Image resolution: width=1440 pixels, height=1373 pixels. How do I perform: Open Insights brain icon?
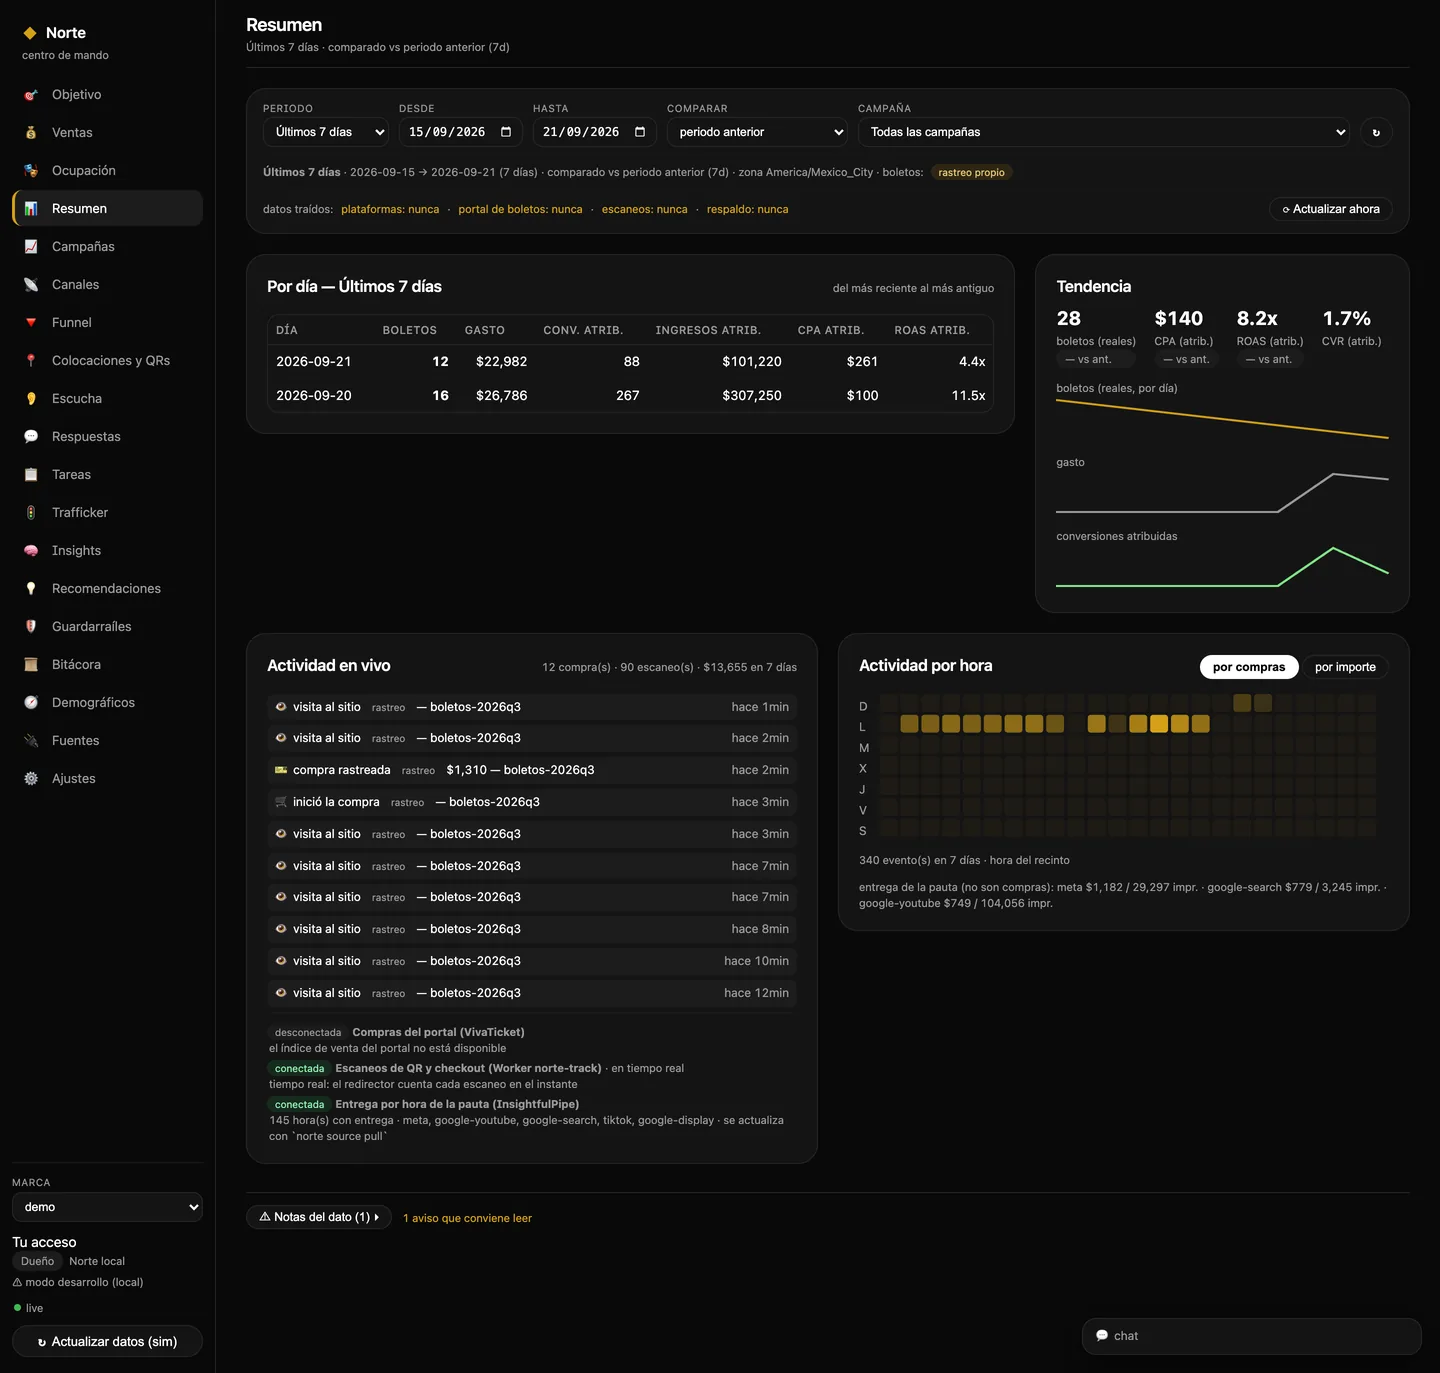pos(31,551)
